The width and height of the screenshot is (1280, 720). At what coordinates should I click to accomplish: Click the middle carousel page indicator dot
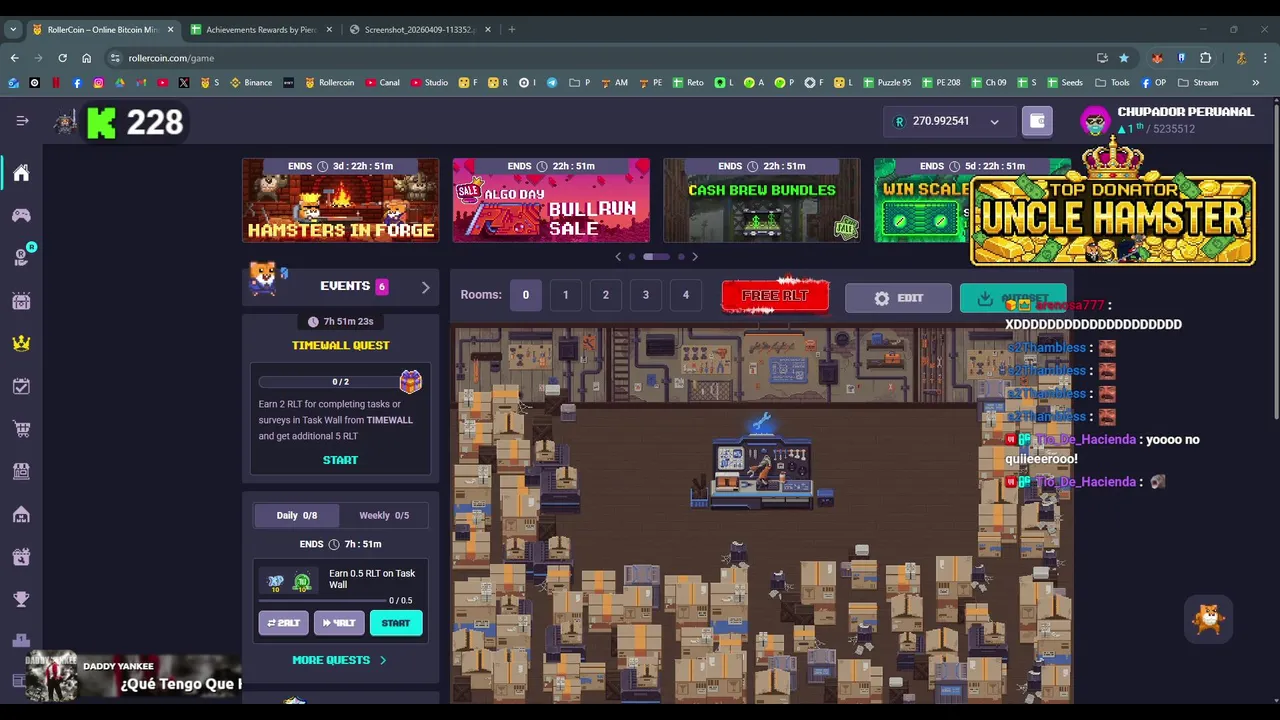coord(656,257)
